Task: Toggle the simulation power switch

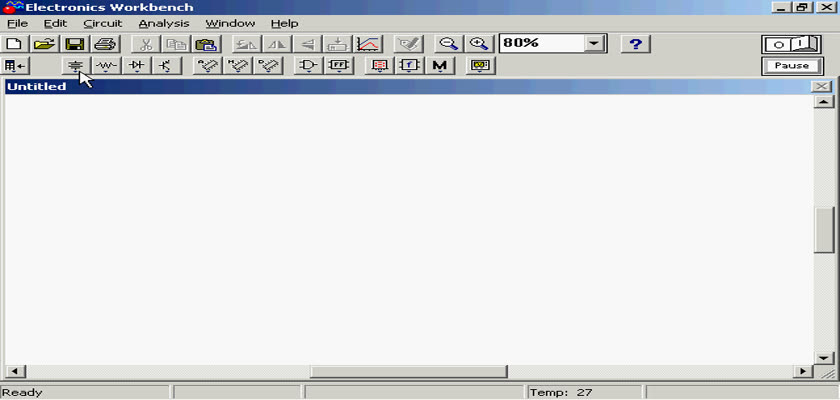Action: click(791, 44)
